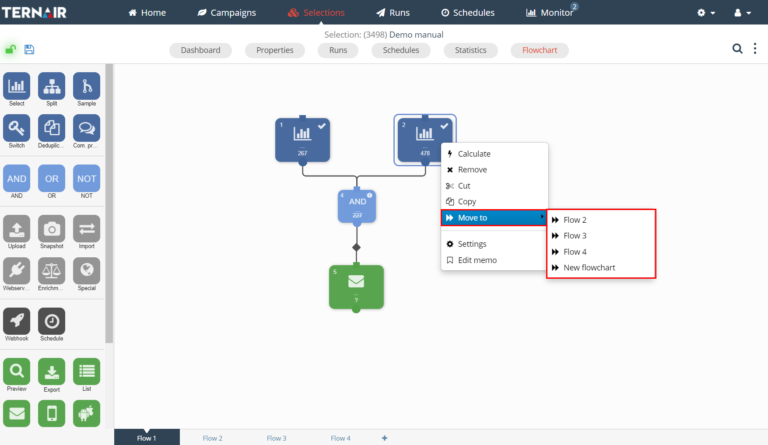Pick the Split tool icon
Image resolution: width=768 pixels, height=445 pixels.
tap(51, 86)
